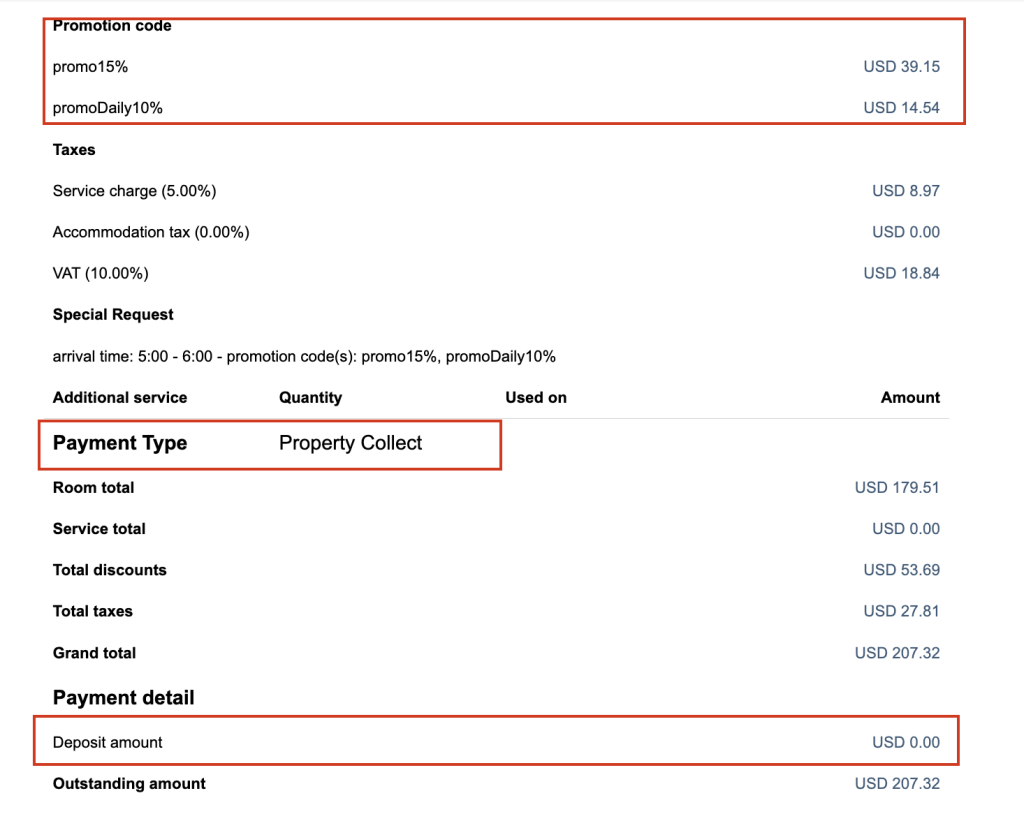Click the Grand total amount value
The height and width of the screenshot is (828, 1024).
[x=897, y=653]
